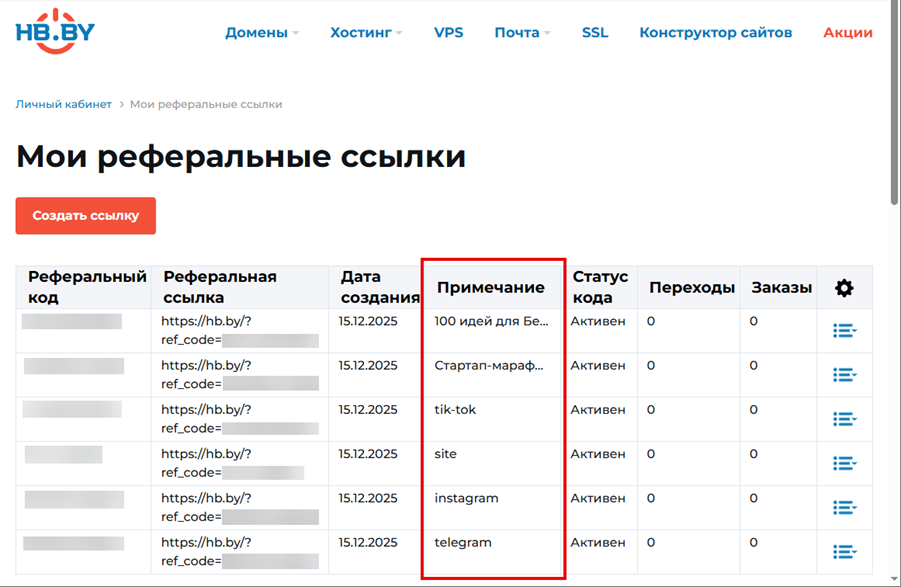Image resolution: width=901 pixels, height=587 pixels.
Task: Open the SSL menu item
Action: click(595, 33)
